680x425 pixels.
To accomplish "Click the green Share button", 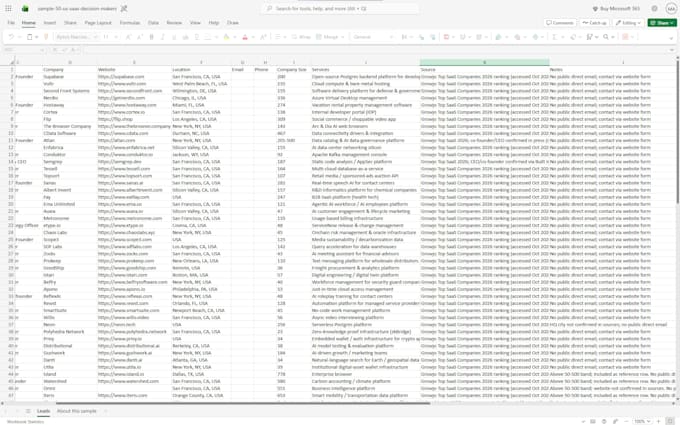I will click(662, 23).
